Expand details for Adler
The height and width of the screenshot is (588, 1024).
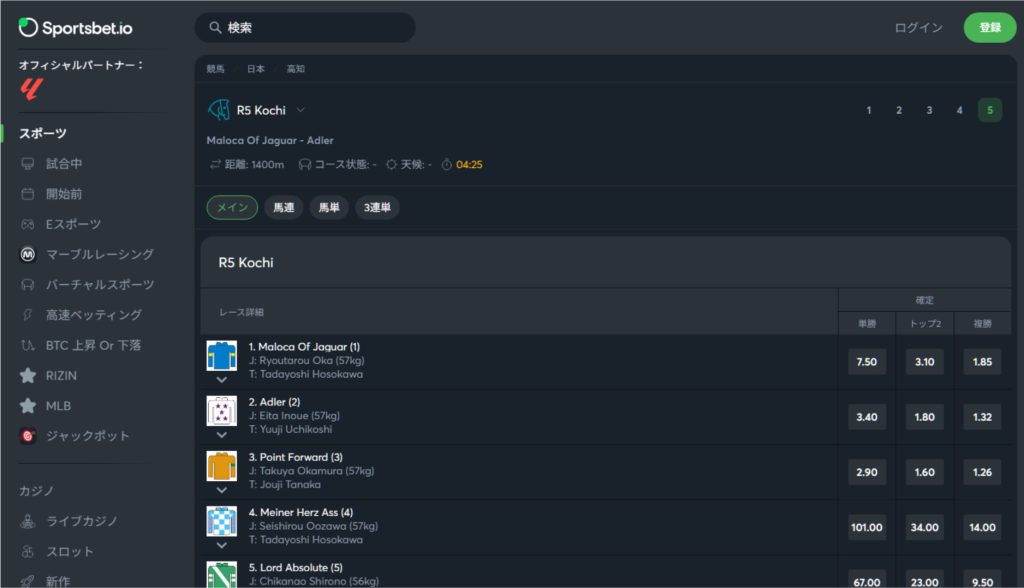tap(222, 434)
